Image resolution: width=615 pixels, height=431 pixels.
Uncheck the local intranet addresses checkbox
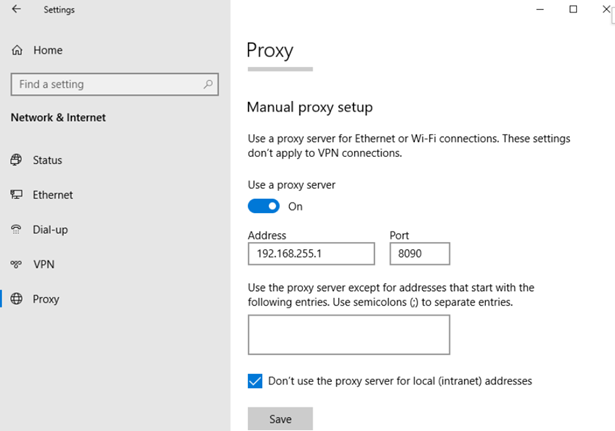coord(255,381)
